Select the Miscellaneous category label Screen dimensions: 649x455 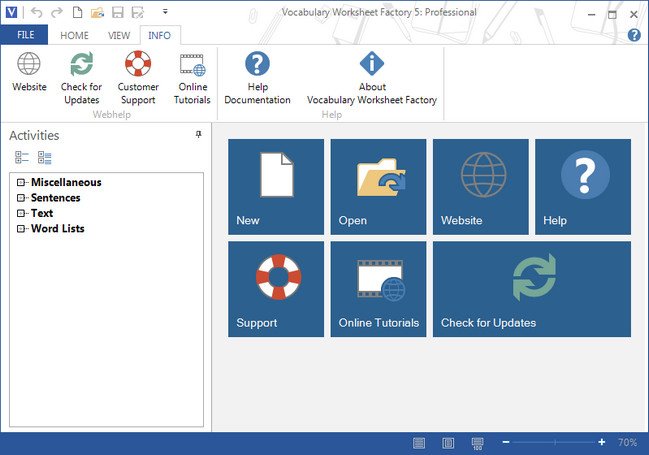pos(66,182)
